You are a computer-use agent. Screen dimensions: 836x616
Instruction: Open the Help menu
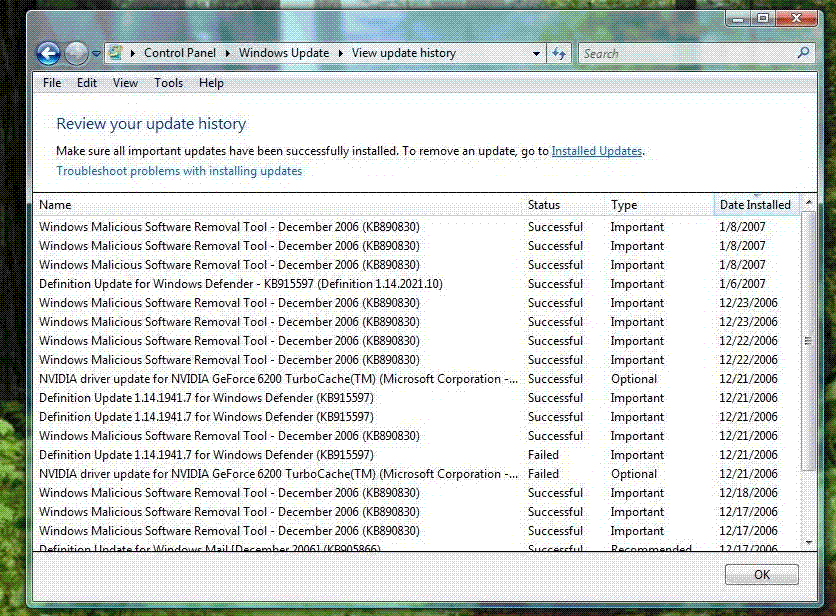pyautogui.click(x=211, y=83)
